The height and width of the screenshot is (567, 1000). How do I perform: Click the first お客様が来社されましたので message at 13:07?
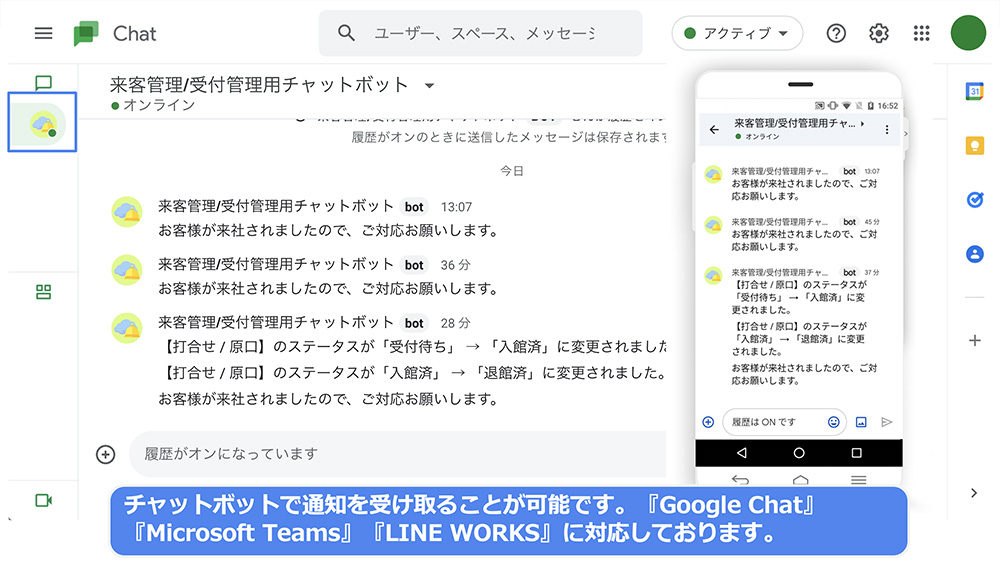point(328,230)
